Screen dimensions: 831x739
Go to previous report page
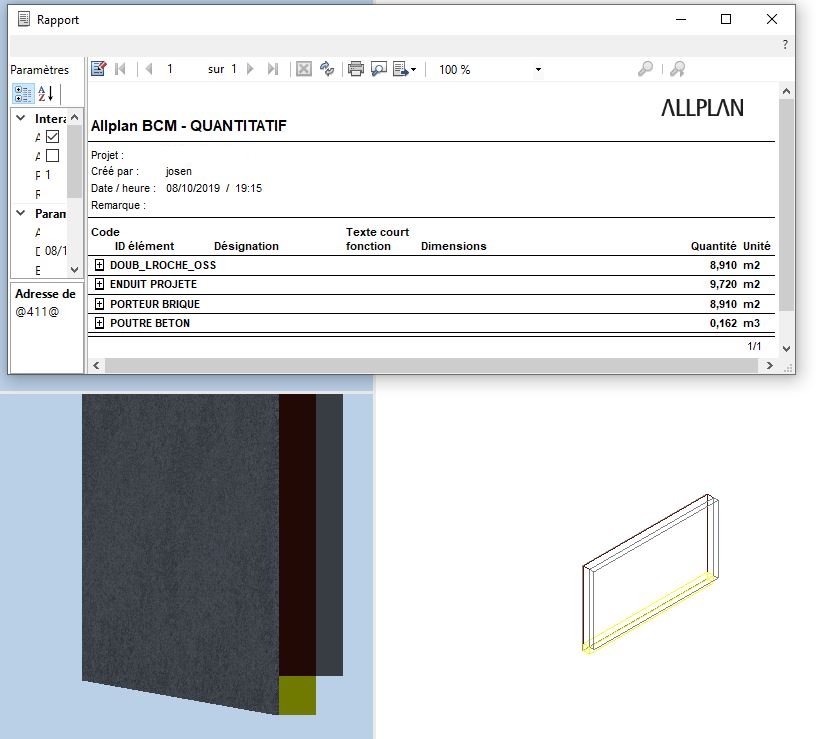[149, 69]
